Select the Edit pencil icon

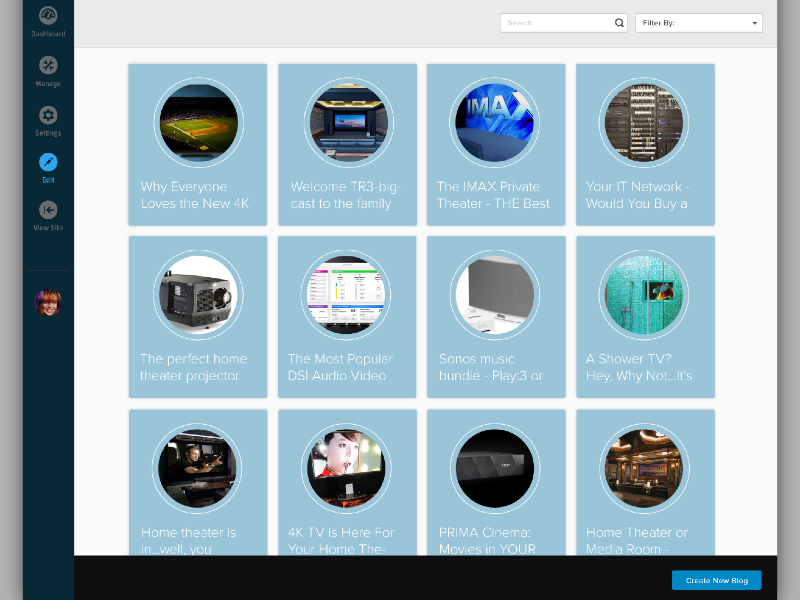[x=48, y=162]
